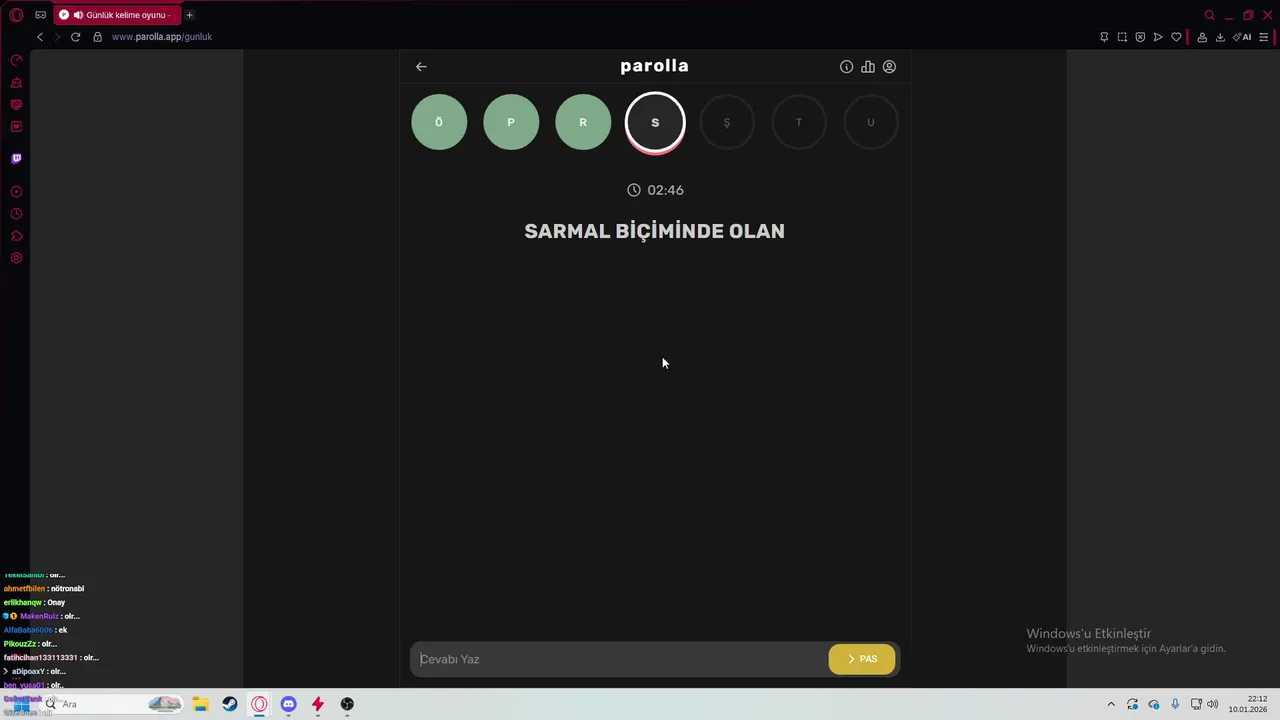Select the green P letter circle
Viewport: 1280px width, 720px height.
pyautogui.click(x=511, y=122)
